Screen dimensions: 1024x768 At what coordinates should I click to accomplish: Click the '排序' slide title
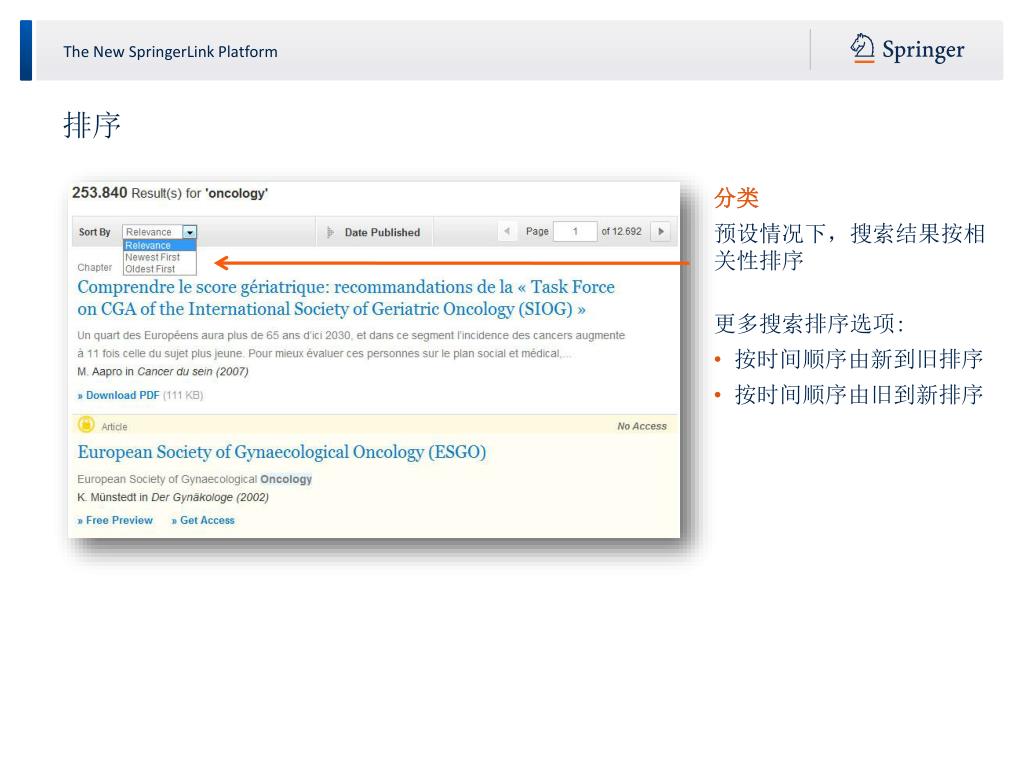pyautogui.click(x=92, y=125)
